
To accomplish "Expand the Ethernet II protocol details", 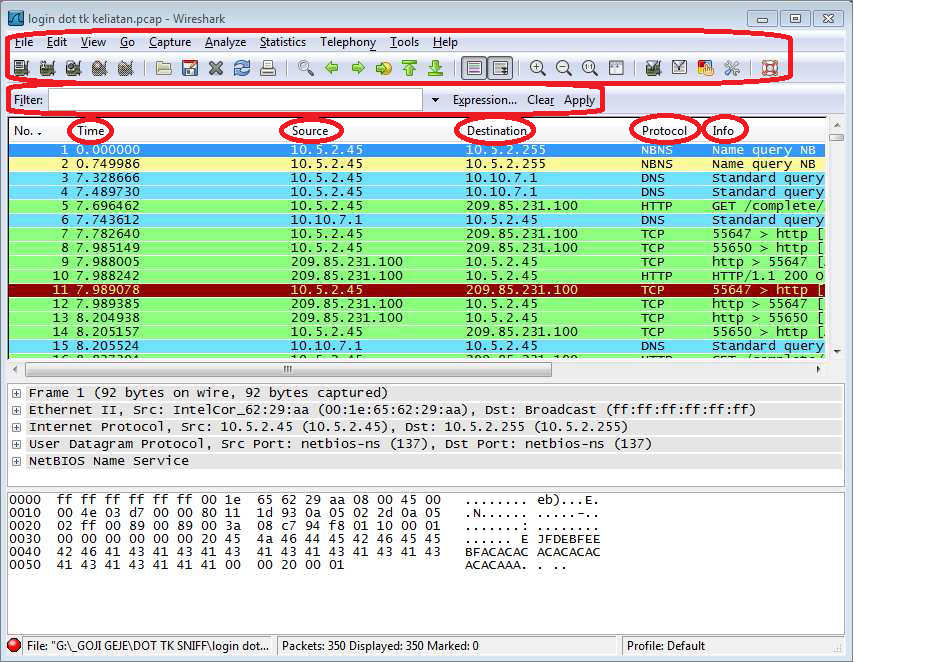I will click(x=16, y=410).
